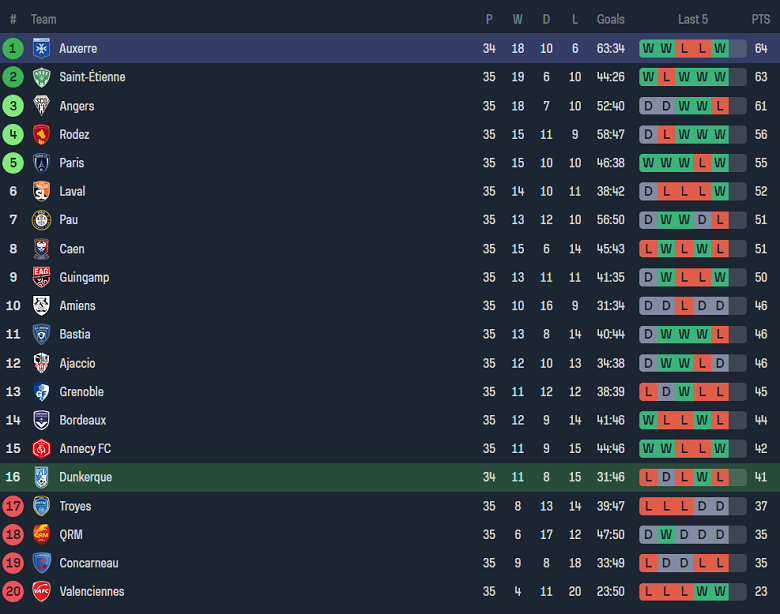Click the Bordeaux team logo
780x614 pixels.
tap(41, 420)
